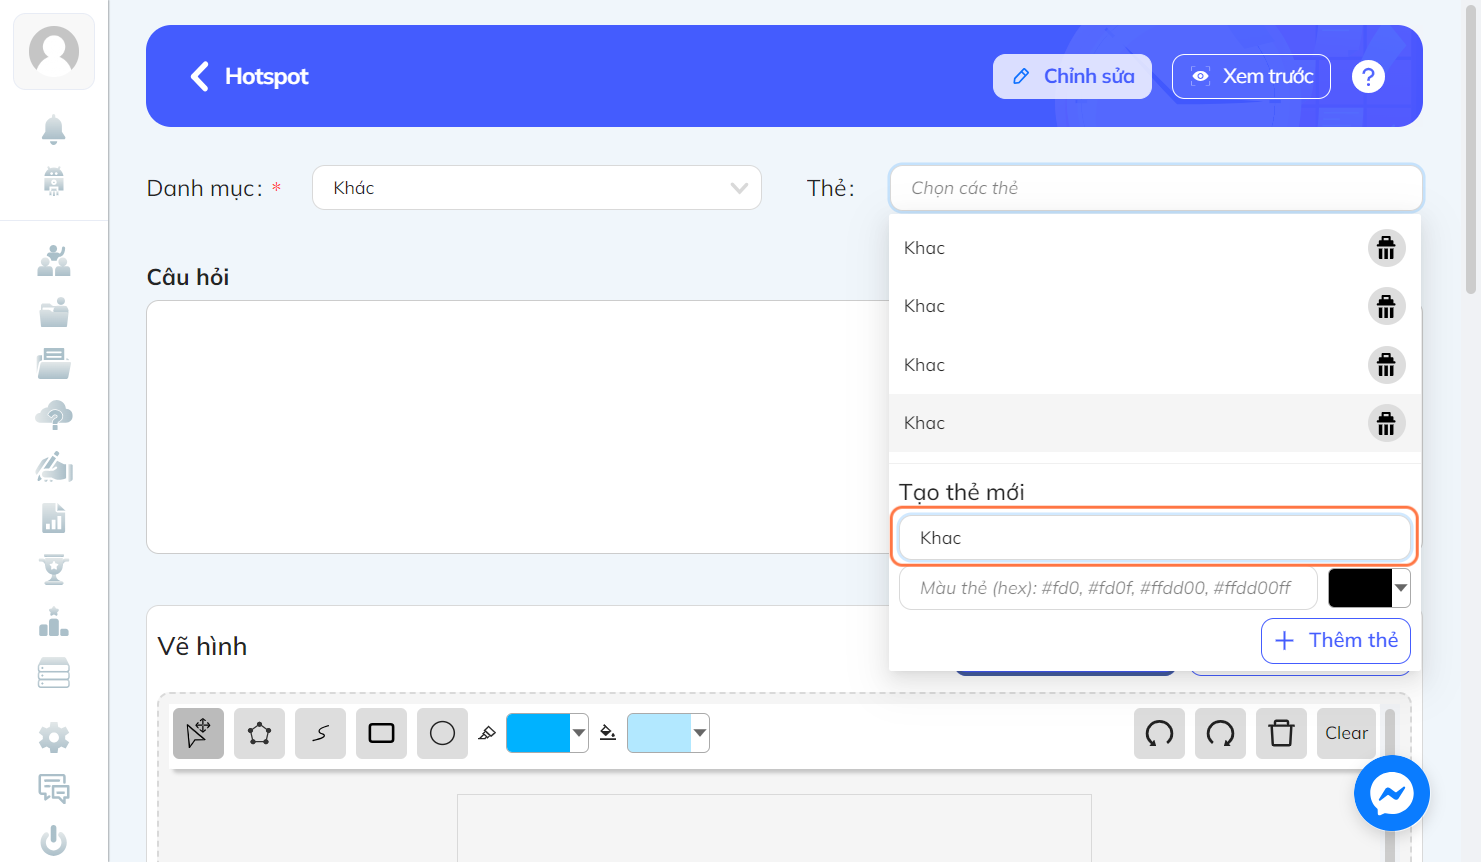Click inside the Câu hỏi question text area
Screen dimensions: 1481x862
[517, 427]
